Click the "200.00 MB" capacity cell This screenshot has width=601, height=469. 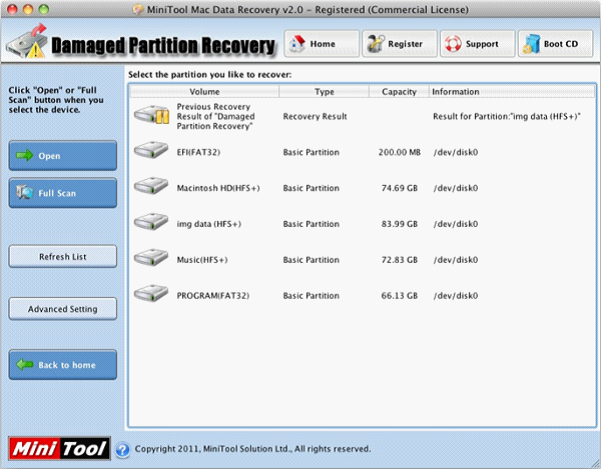tap(399, 152)
